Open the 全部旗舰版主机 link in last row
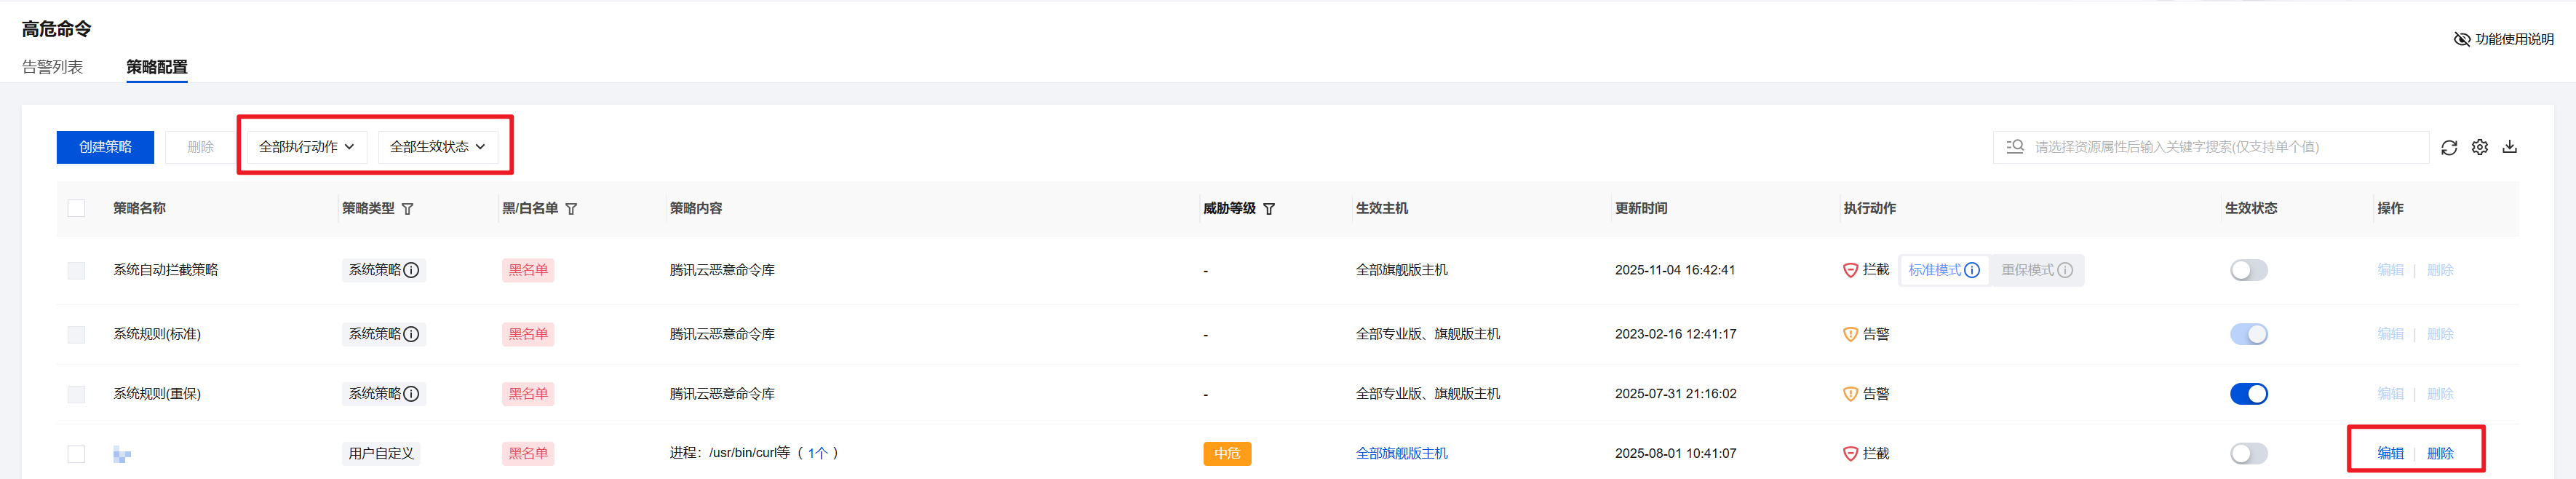This screenshot has width=2576, height=479. [1401, 454]
